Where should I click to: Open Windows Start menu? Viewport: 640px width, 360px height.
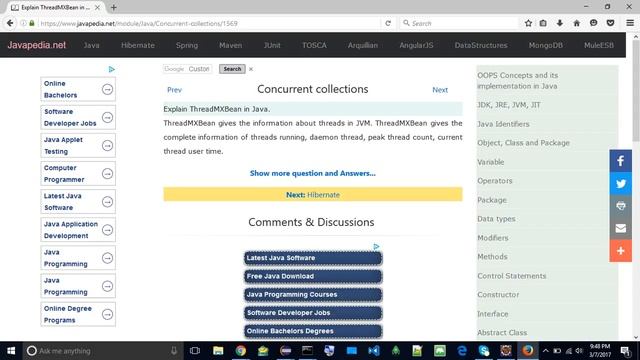click(11, 351)
